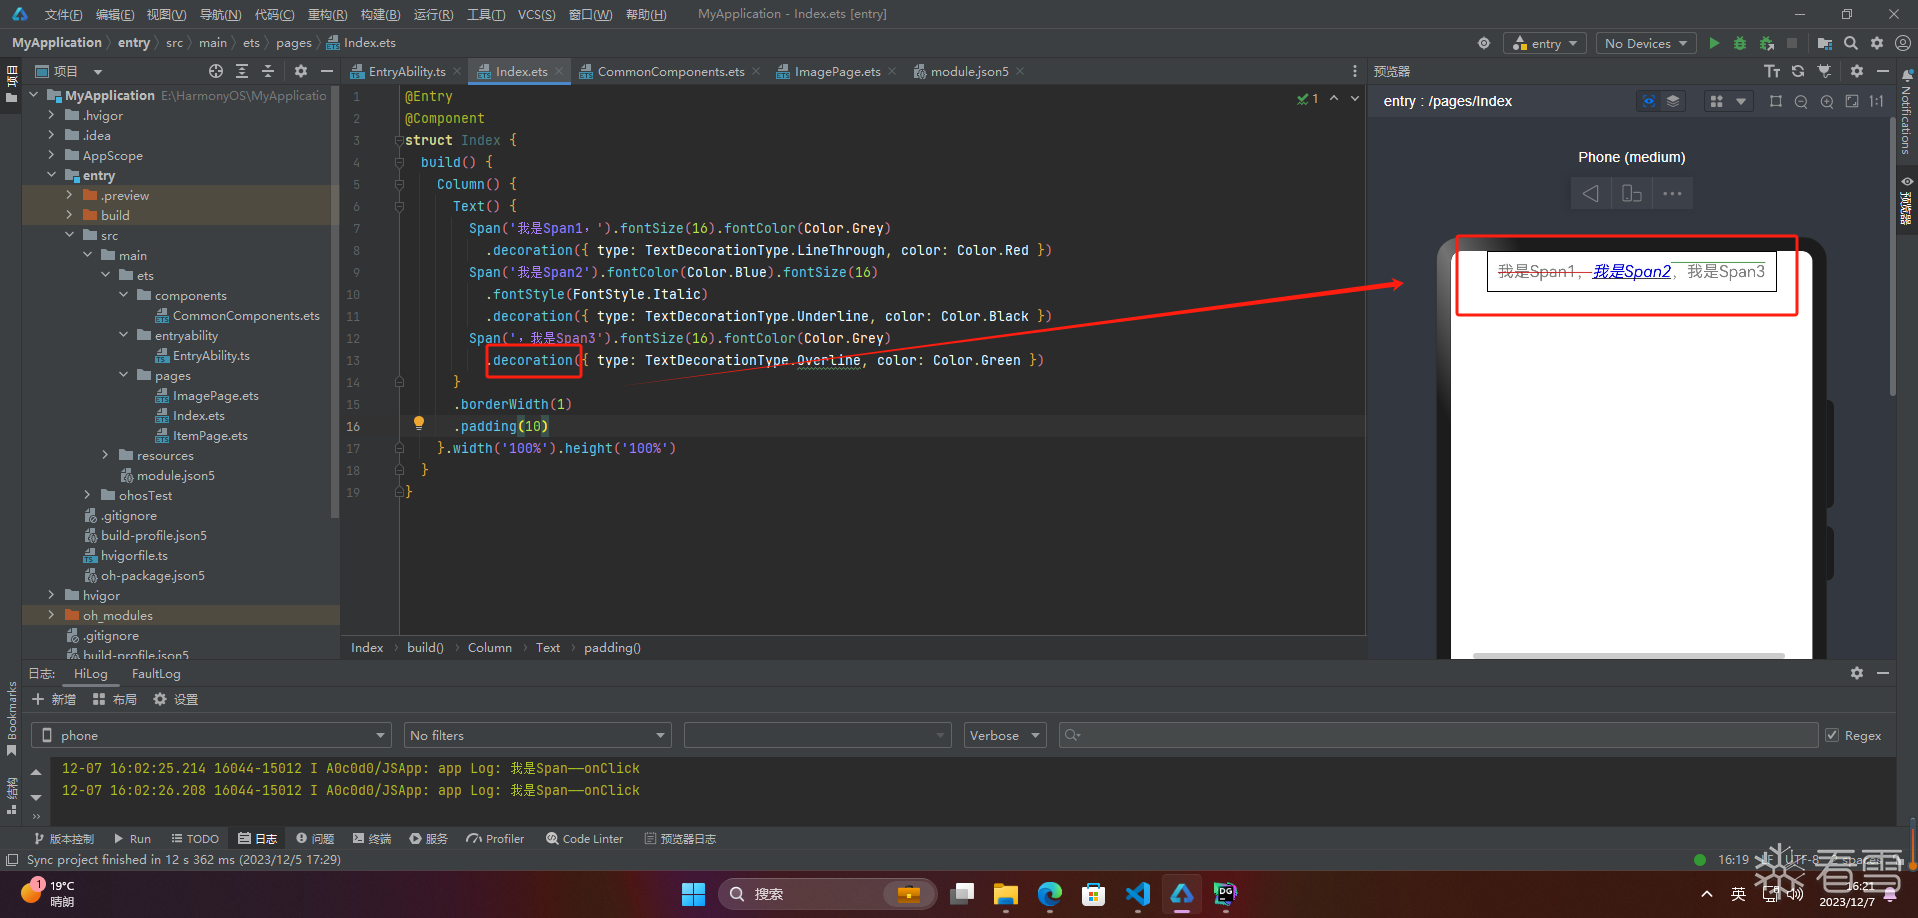This screenshot has width=1918, height=918.
Task: Toggle component layers view in previewer
Action: [x=1673, y=101]
